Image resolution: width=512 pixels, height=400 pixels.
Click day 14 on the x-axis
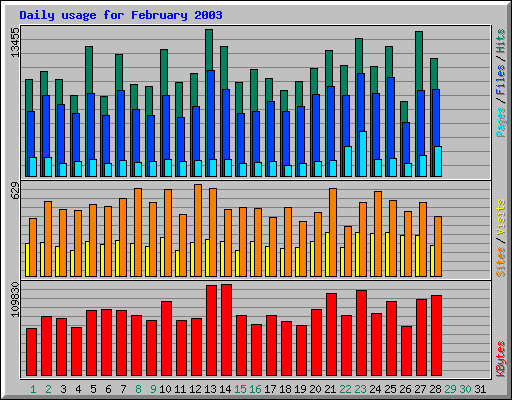click(x=225, y=389)
